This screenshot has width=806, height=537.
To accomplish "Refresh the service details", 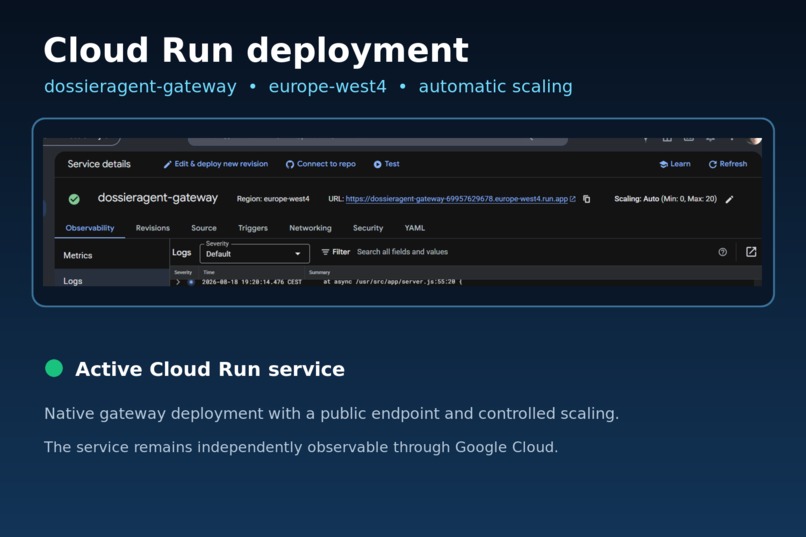I will pos(728,164).
